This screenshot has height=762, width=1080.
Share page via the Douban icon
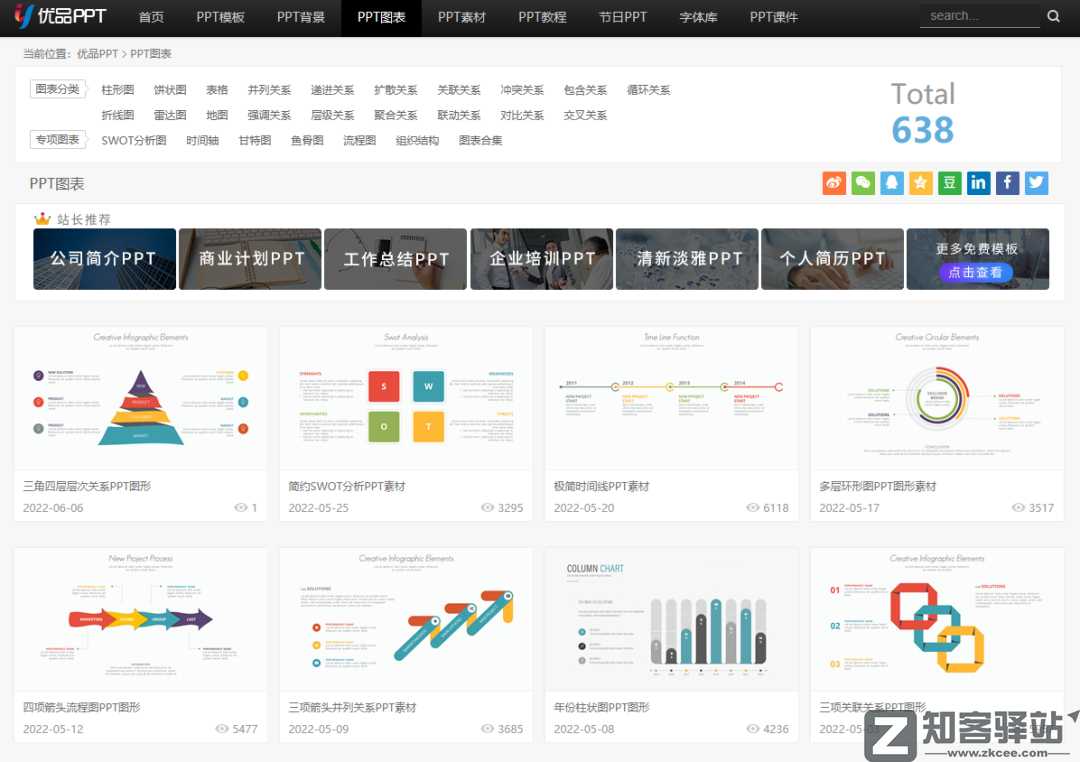pyautogui.click(x=949, y=183)
